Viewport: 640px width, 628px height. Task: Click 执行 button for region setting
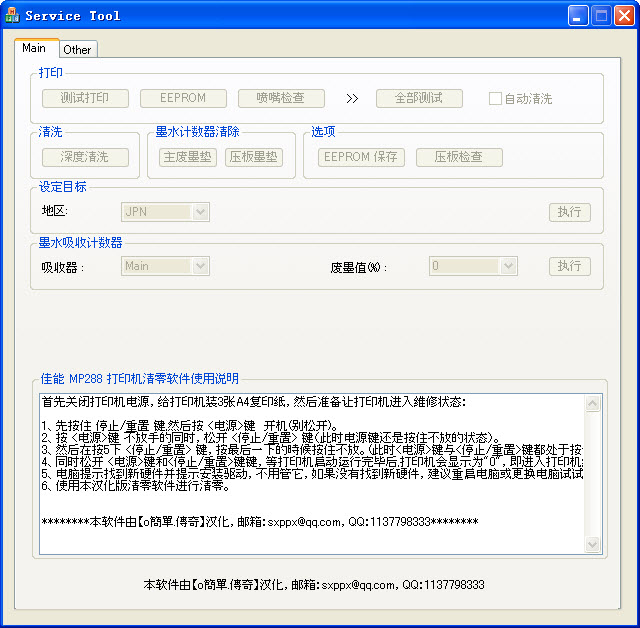coord(569,212)
